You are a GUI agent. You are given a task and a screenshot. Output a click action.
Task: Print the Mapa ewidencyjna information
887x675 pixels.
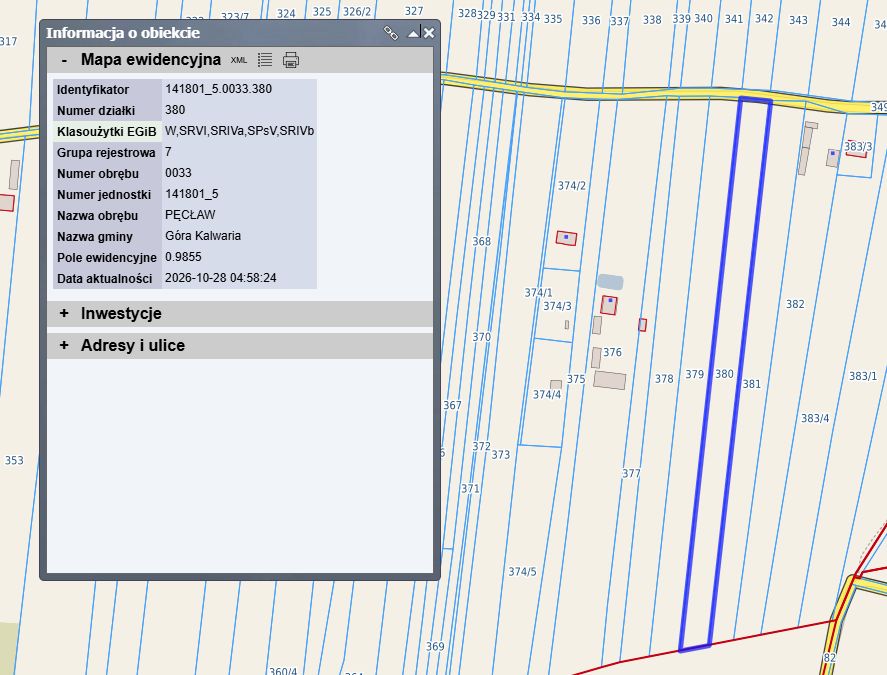291,59
